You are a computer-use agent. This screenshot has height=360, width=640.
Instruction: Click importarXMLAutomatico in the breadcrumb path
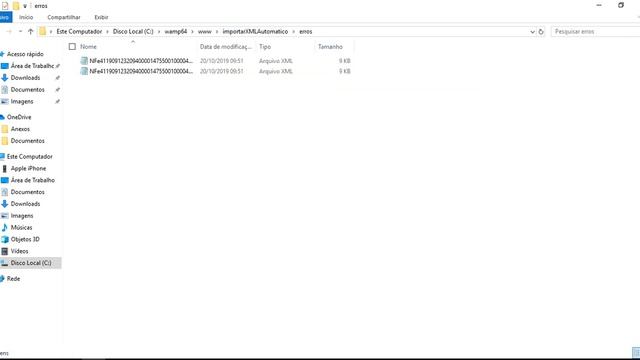[x=255, y=31]
